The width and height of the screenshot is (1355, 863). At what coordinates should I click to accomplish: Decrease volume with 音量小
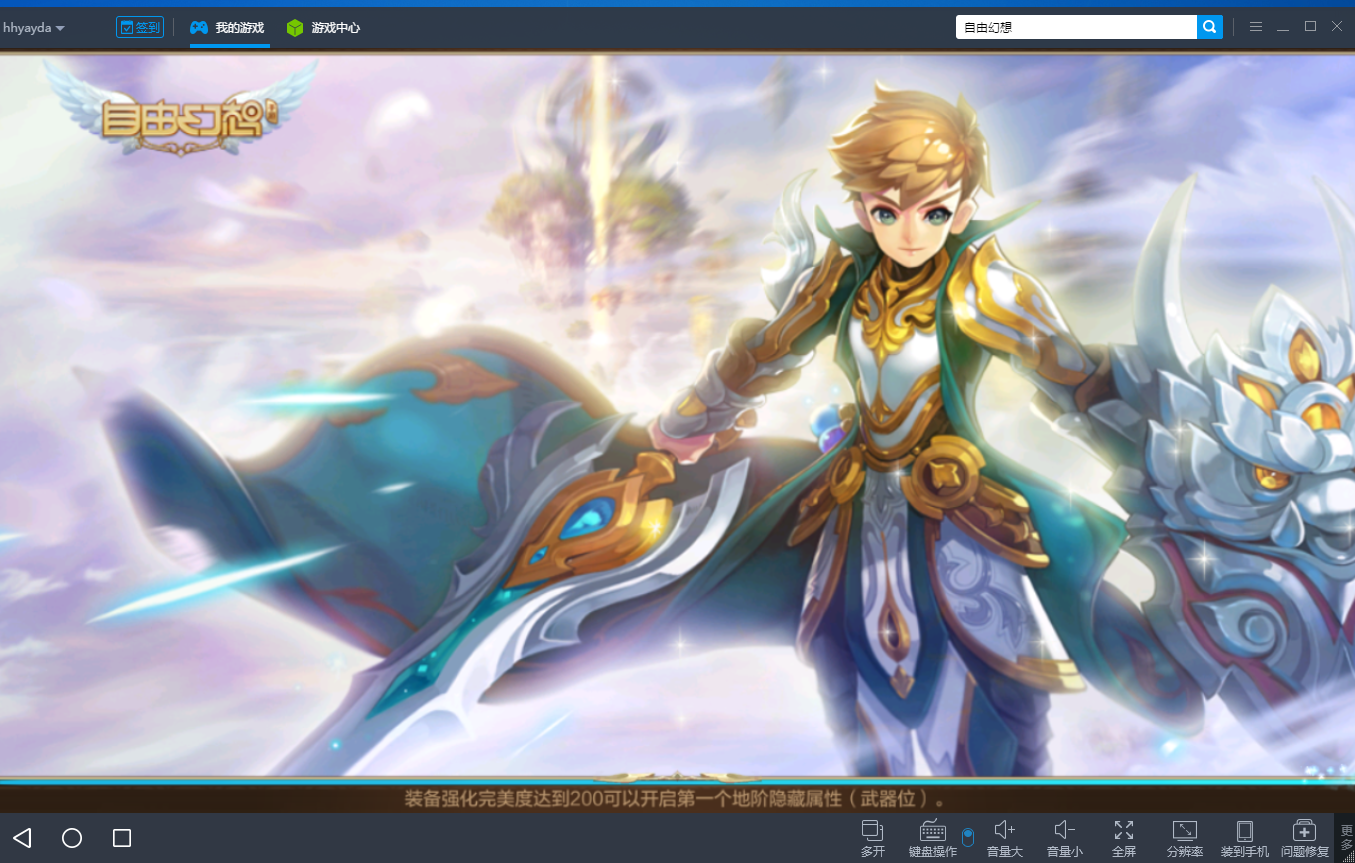pos(1065,838)
